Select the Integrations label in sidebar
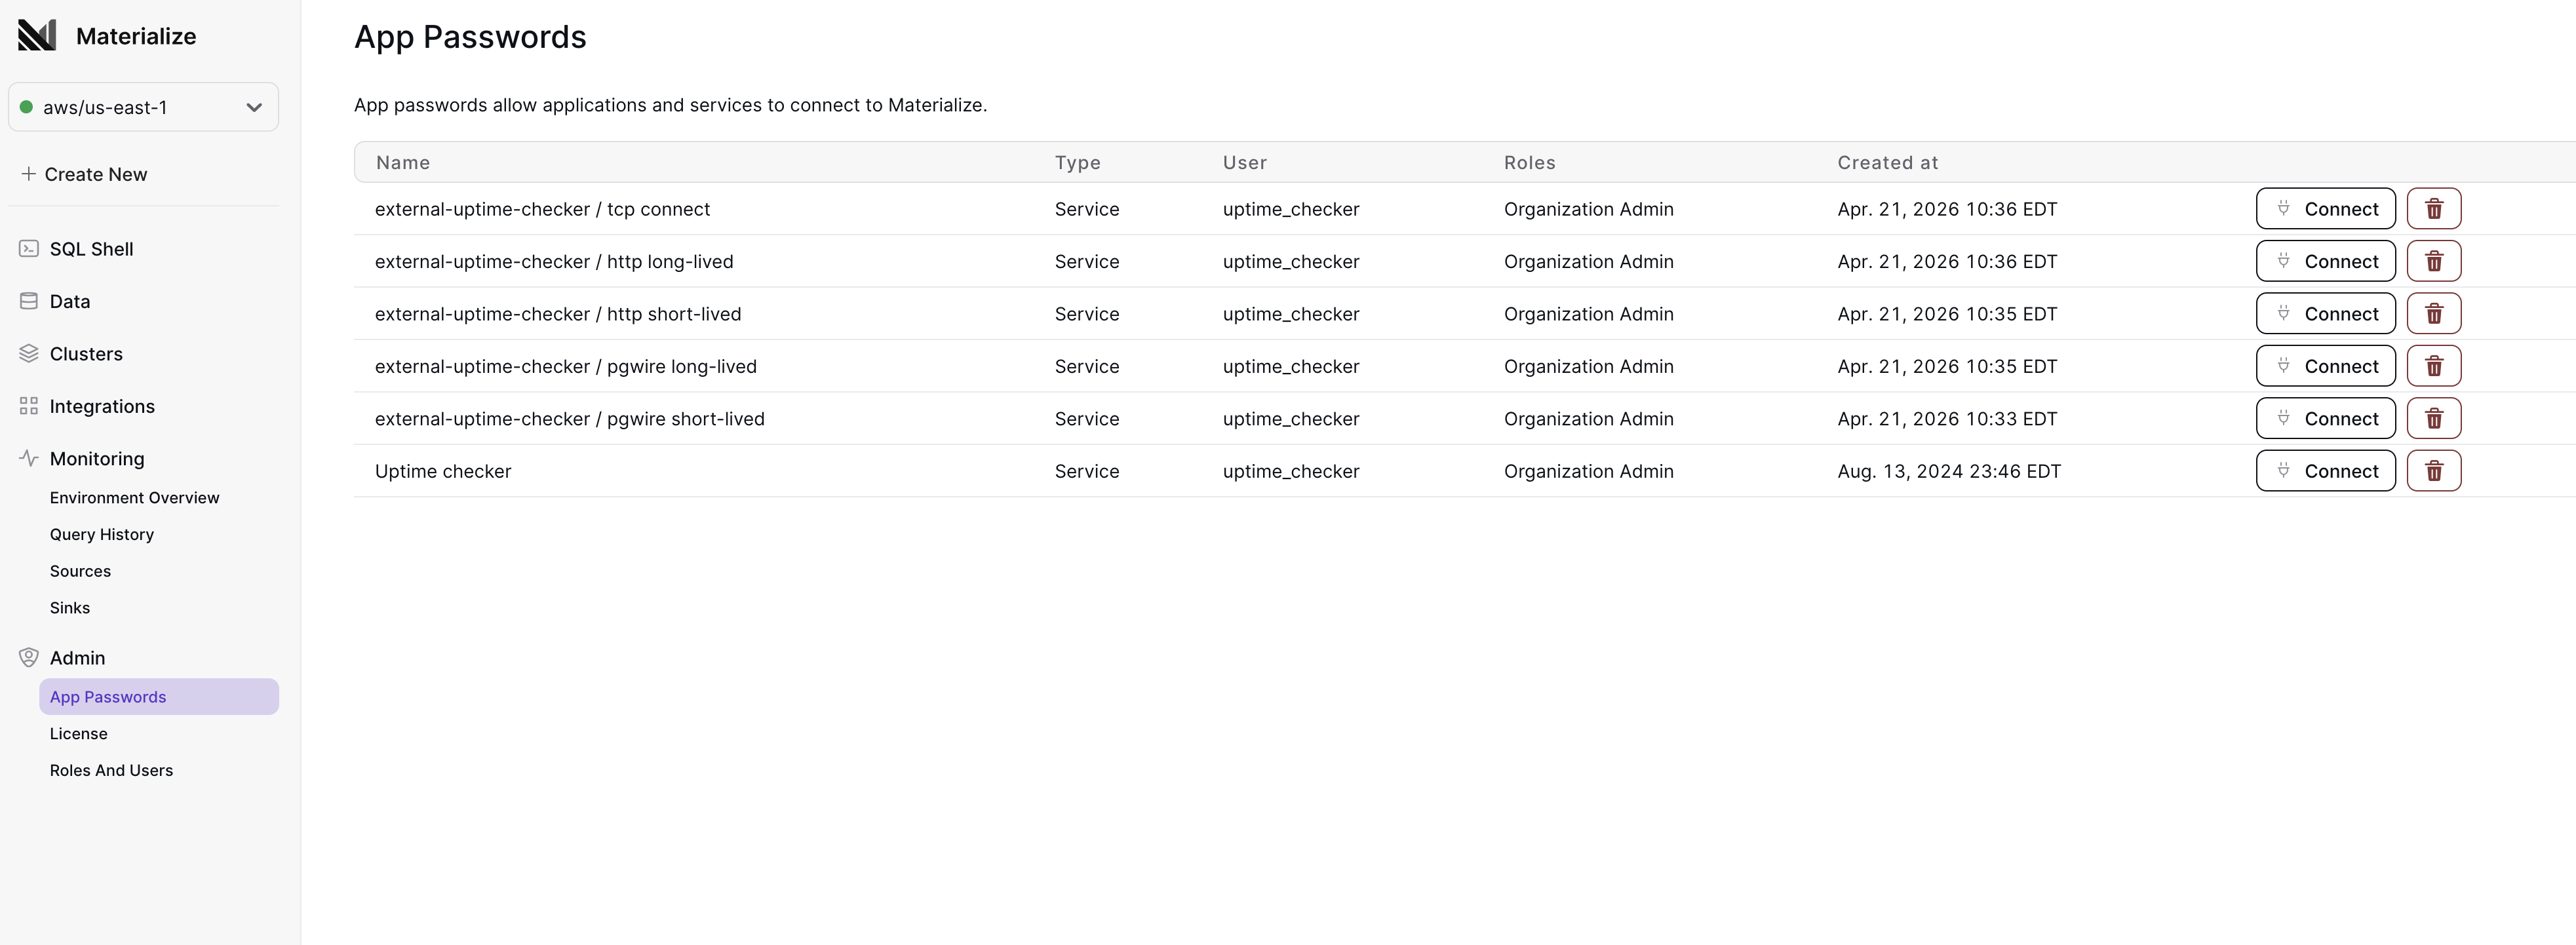The height and width of the screenshot is (945, 2576). click(x=102, y=406)
